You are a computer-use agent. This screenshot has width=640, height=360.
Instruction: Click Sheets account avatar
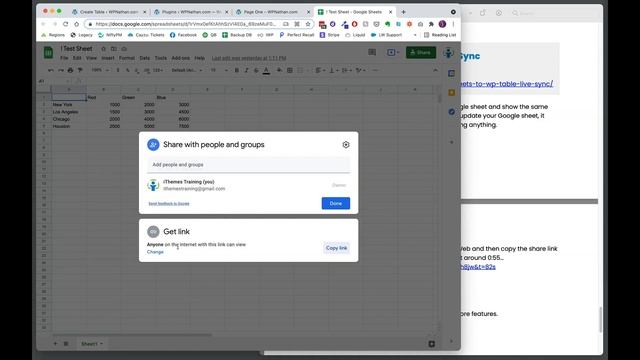(448, 53)
